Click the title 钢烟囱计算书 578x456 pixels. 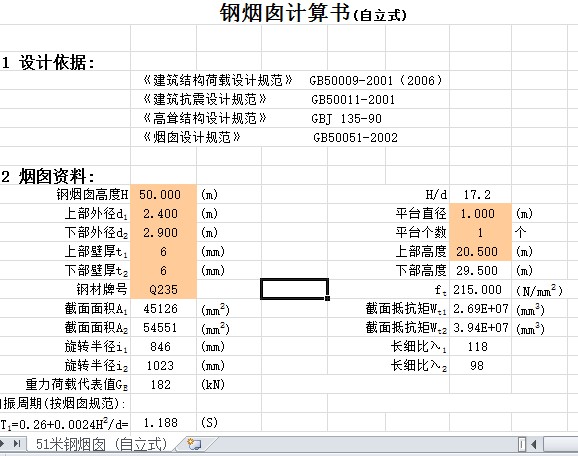285,13
